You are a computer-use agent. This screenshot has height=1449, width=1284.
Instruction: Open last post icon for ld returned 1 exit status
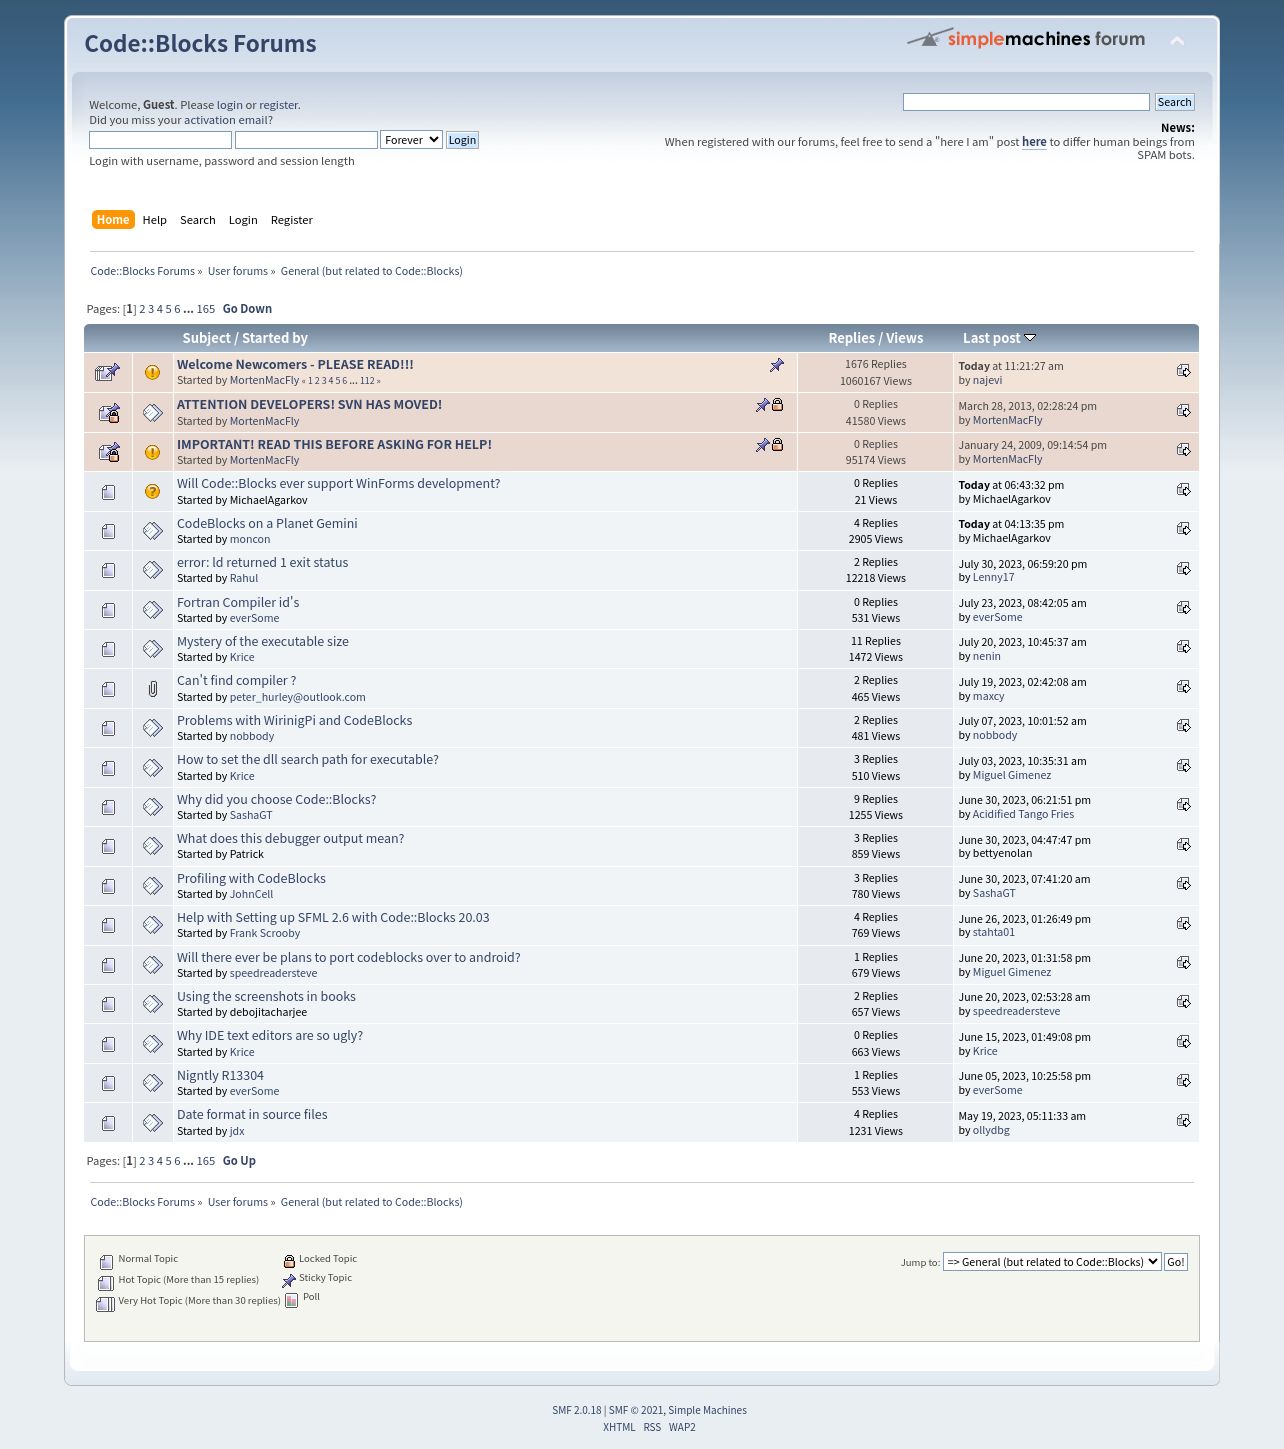coord(1183,569)
